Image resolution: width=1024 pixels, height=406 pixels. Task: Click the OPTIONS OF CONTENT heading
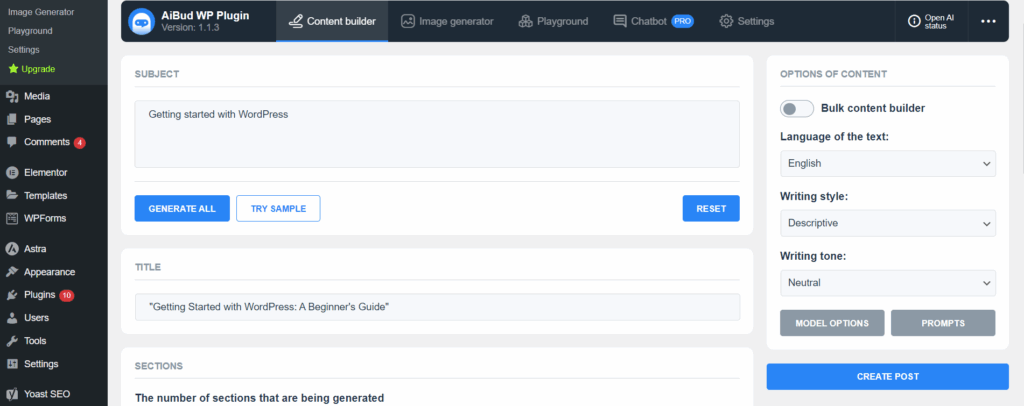[833, 74]
